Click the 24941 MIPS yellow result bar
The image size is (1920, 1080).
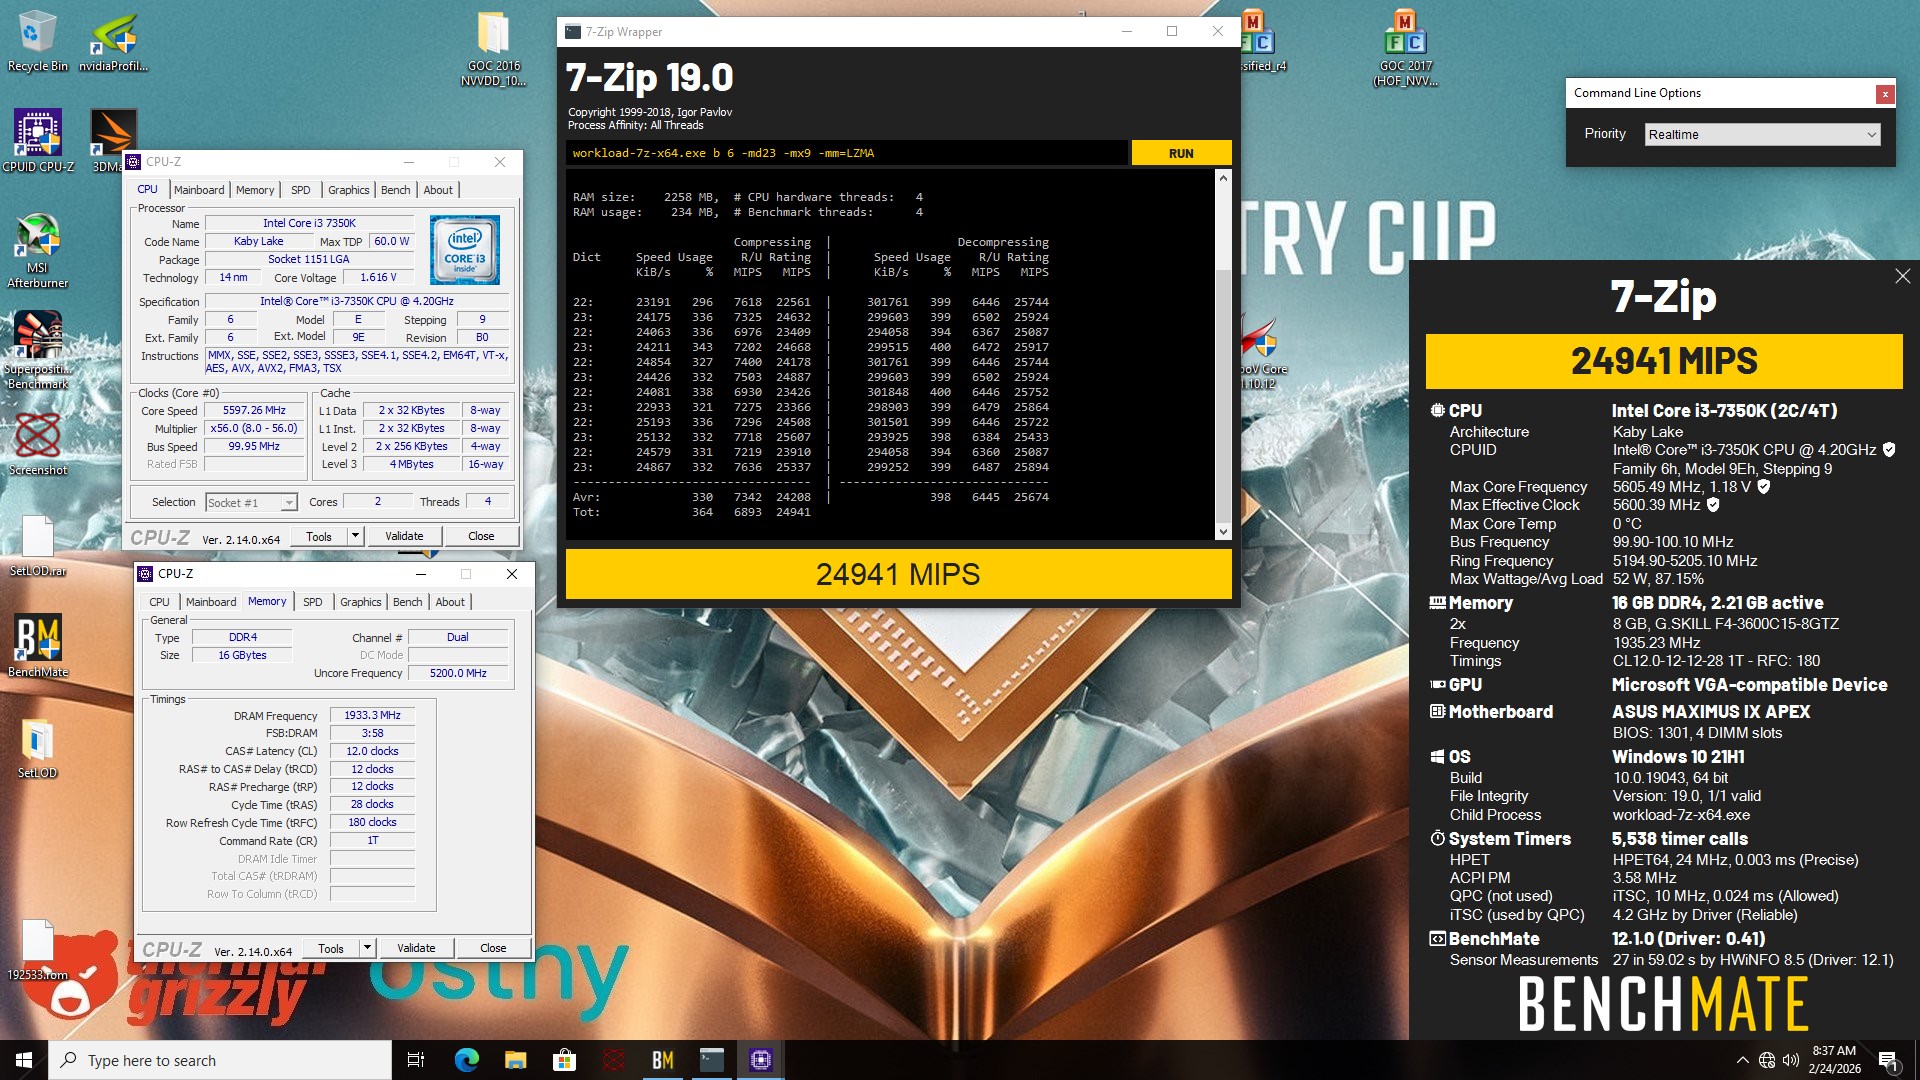pyautogui.click(x=898, y=574)
